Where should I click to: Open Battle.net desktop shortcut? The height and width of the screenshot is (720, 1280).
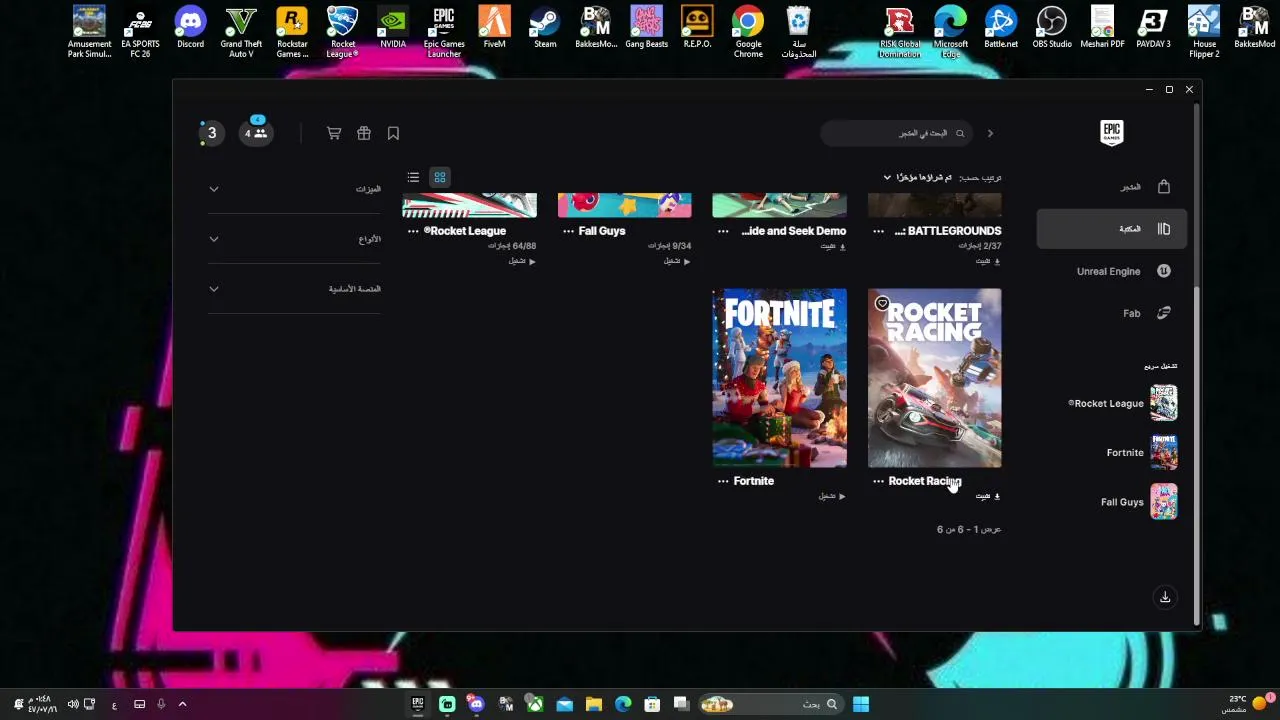point(1001,28)
